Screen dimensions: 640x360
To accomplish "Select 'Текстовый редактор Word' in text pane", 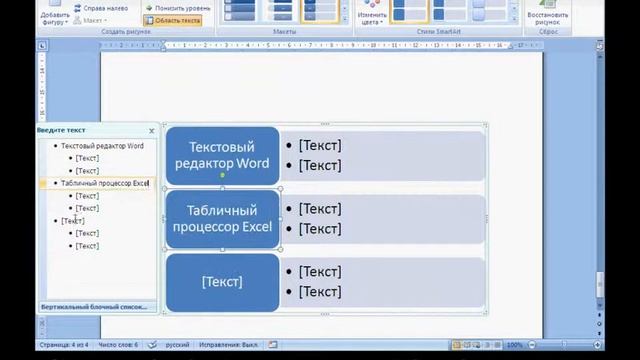I will coord(102,146).
